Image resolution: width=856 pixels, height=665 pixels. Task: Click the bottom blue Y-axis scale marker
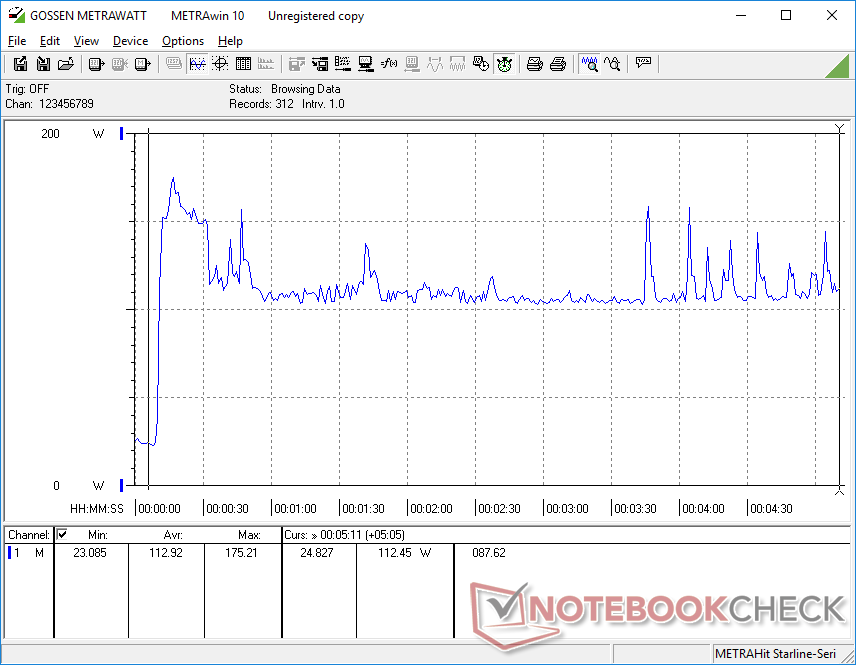tap(122, 485)
